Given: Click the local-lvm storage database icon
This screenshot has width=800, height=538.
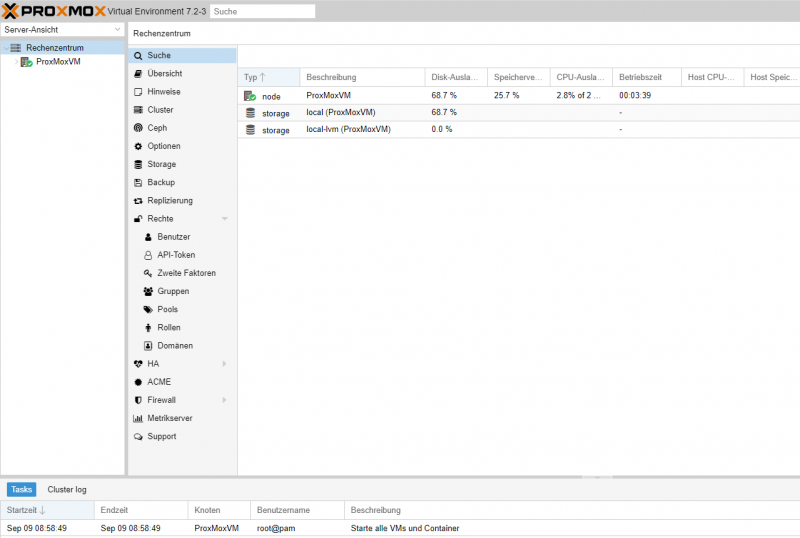Looking at the screenshot, I should pos(250,130).
